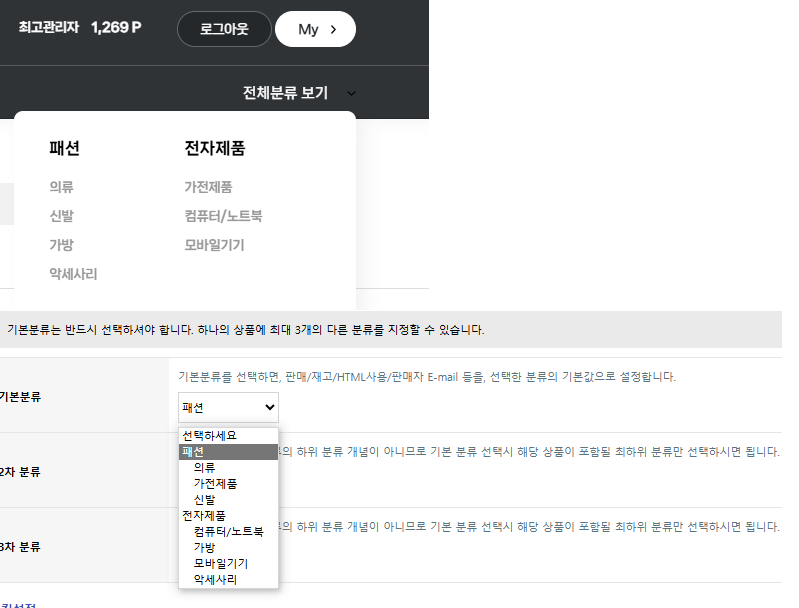This screenshot has width=799, height=608.
Task: Select 악세사리 option in dropdown list
Action: click(x=228, y=579)
